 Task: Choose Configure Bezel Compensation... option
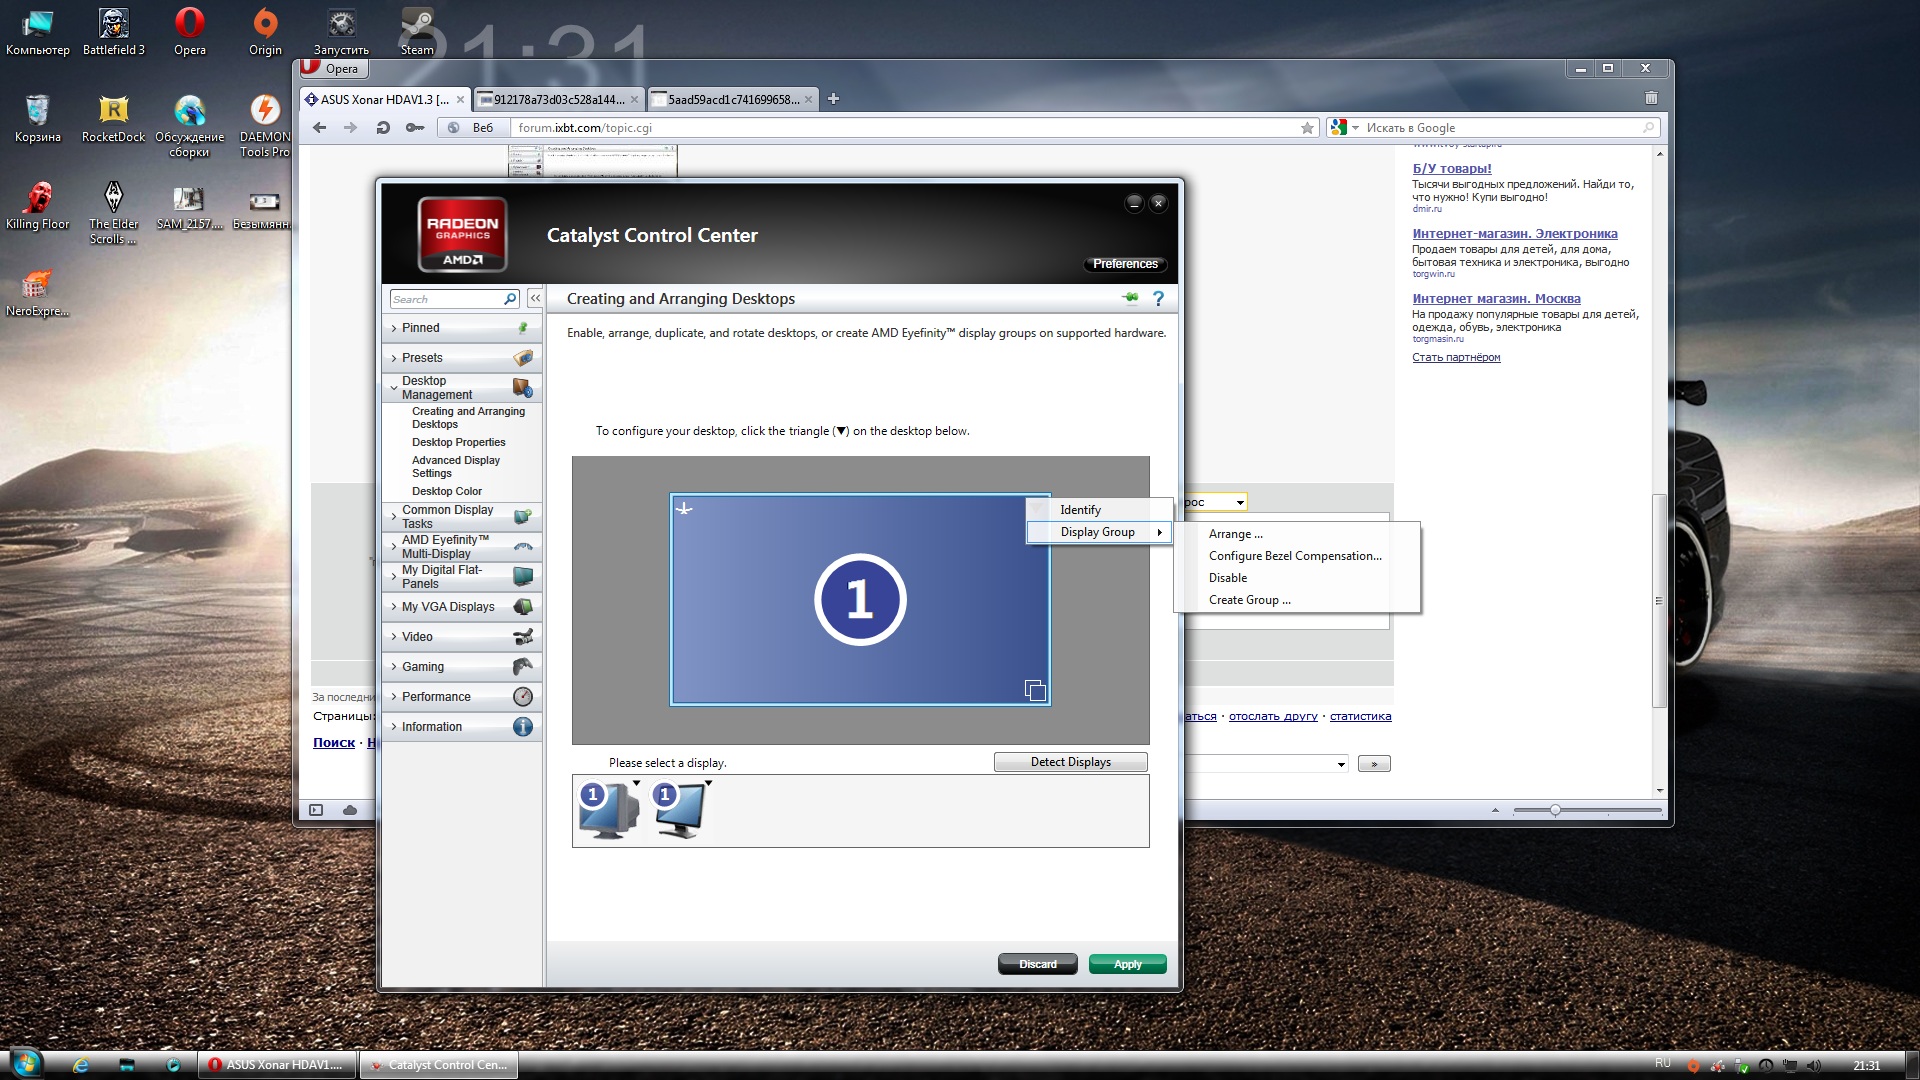(x=1296, y=556)
